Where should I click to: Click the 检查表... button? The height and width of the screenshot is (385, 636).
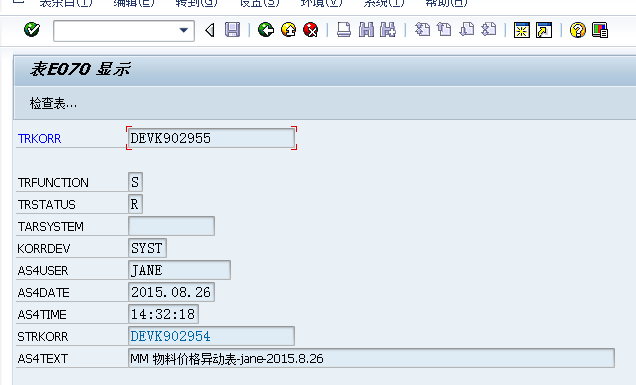(53, 104)
